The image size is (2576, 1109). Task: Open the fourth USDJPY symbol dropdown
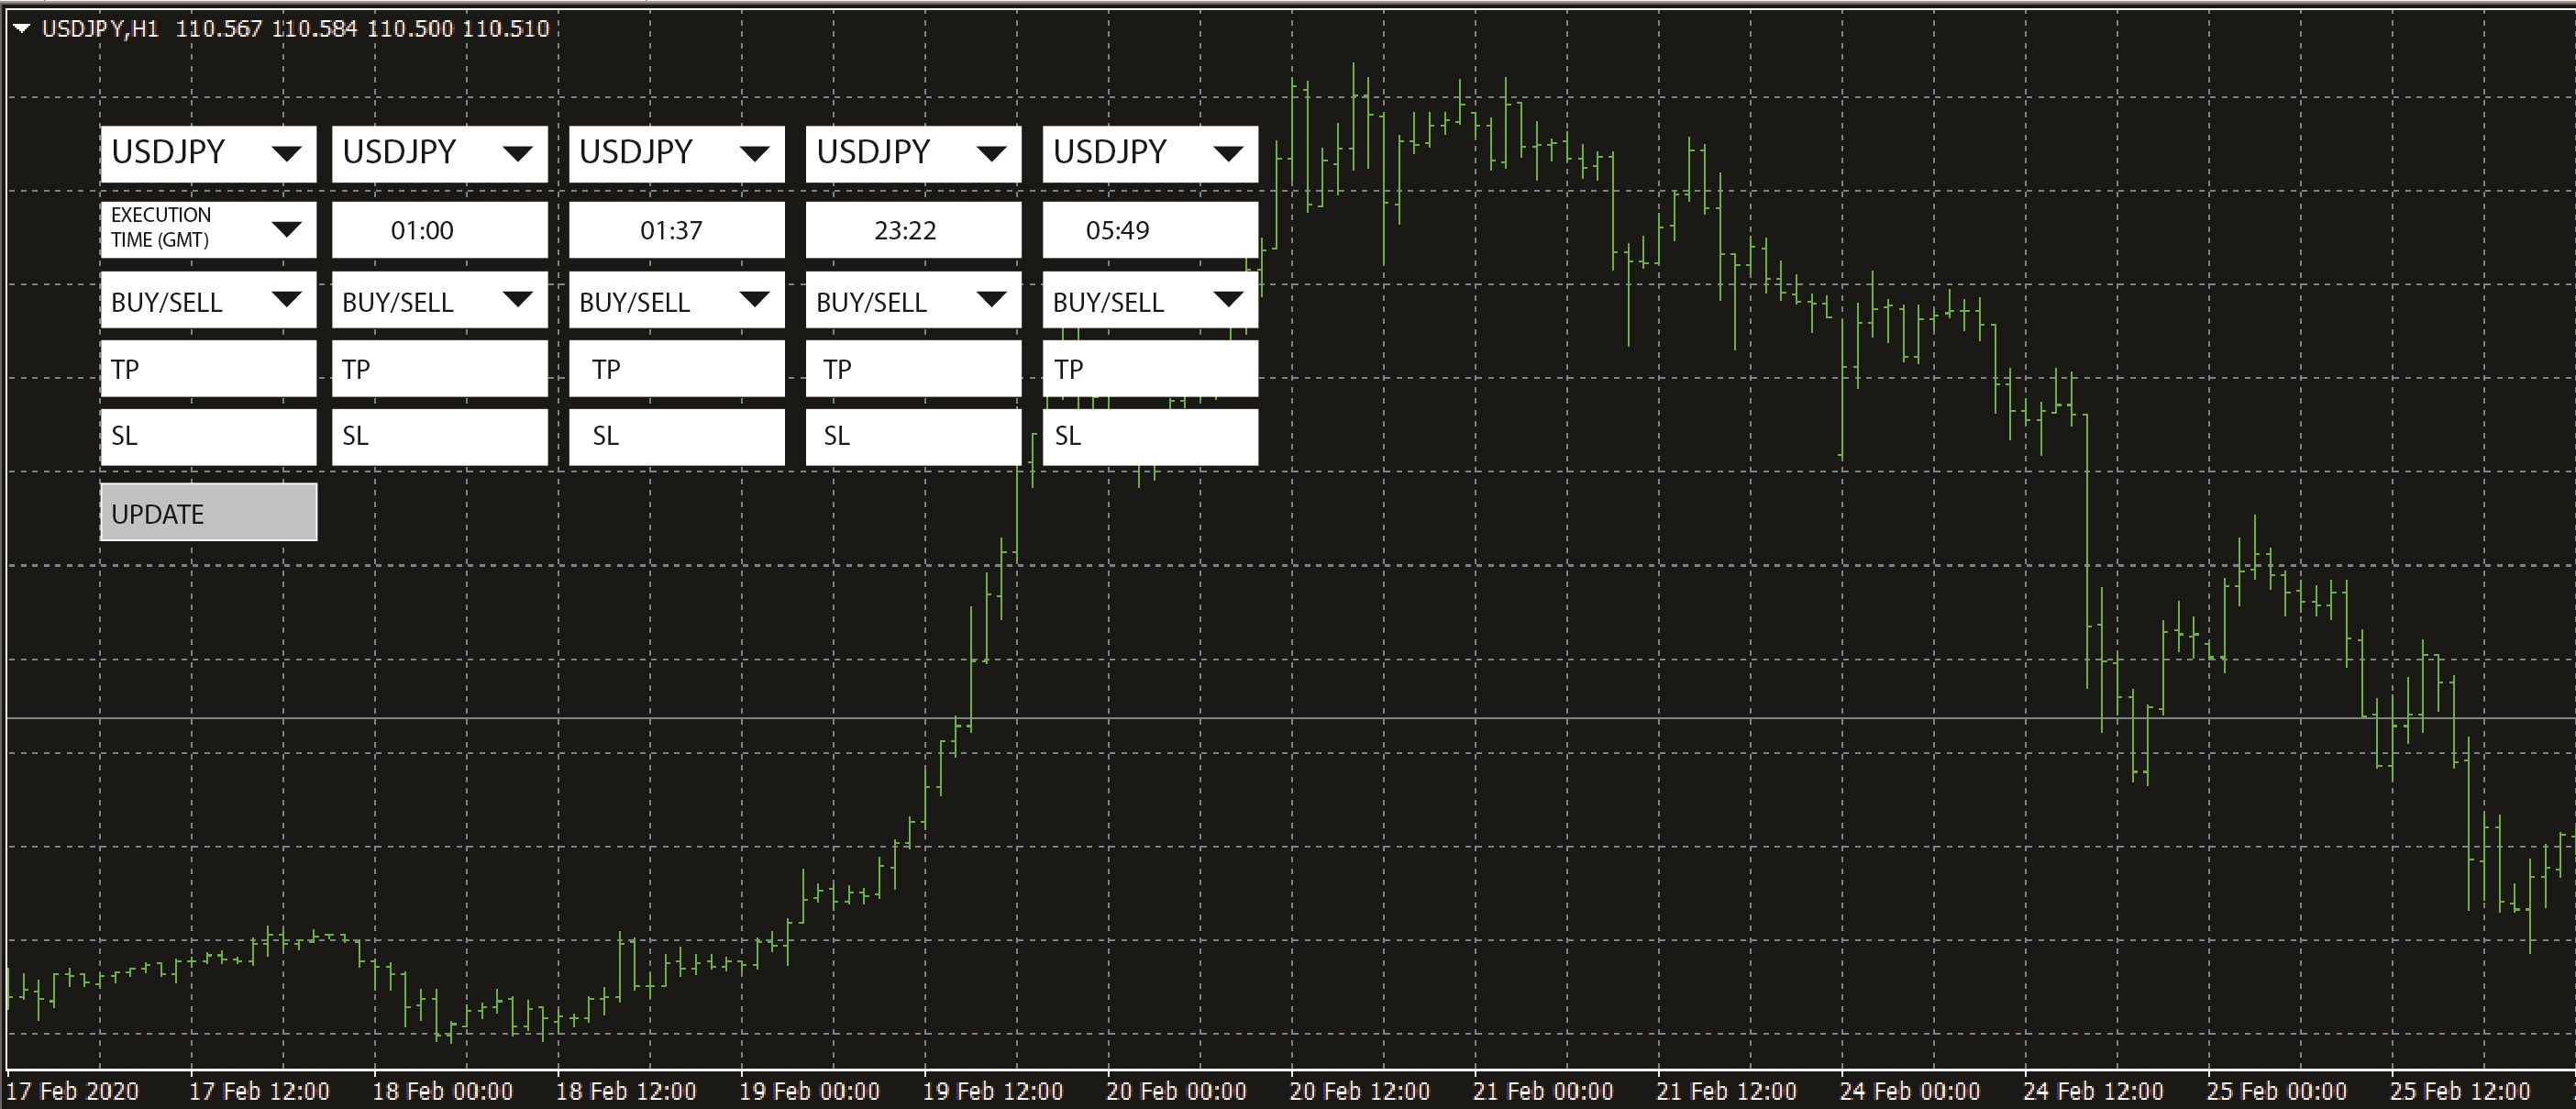[914, 153]
